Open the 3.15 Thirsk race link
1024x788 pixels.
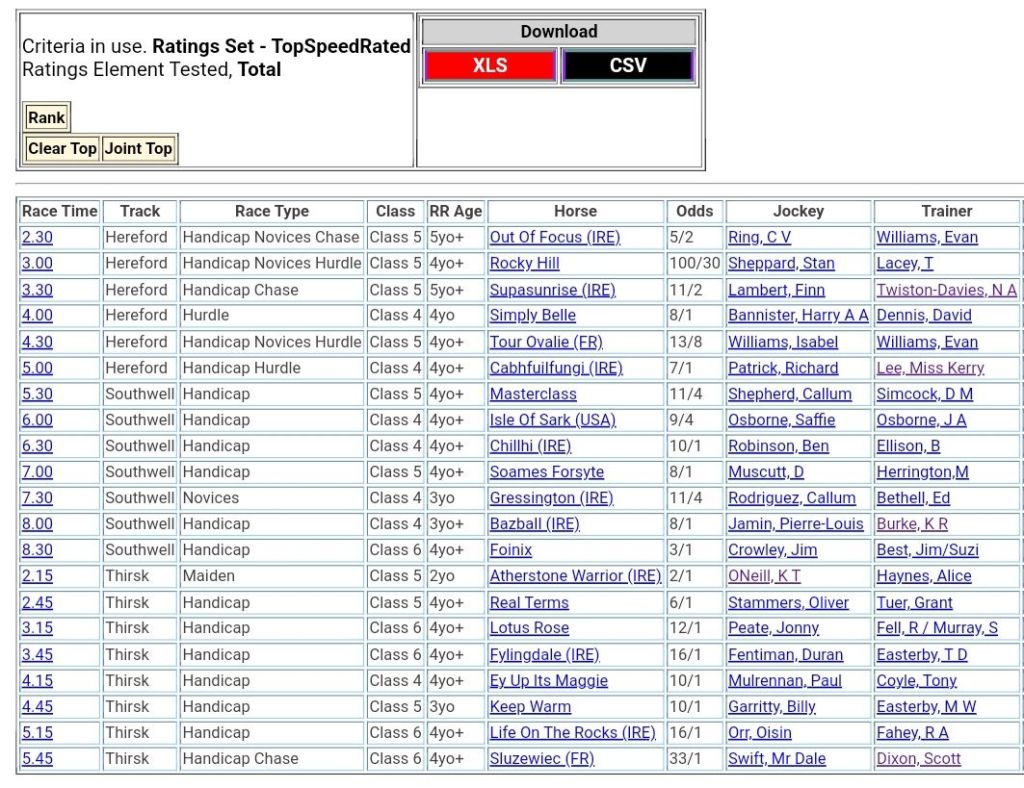[37, 628]
